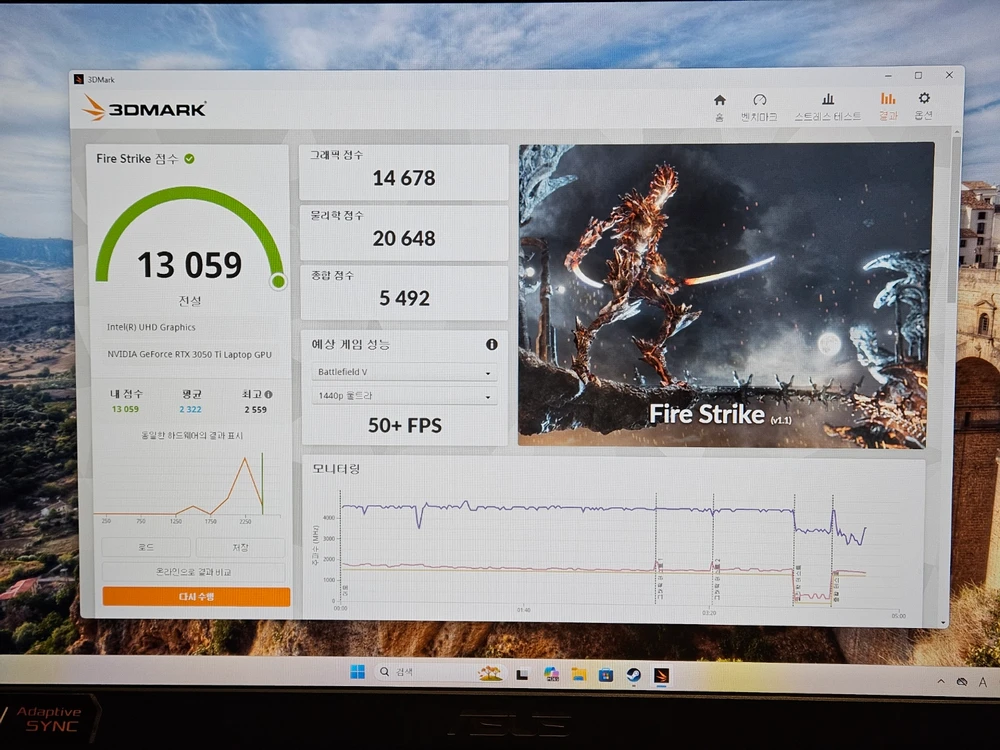This screenshot has height=750, width=1000.
Task: Expand the system tray hidden icons chevron
Action: point(941,681)
